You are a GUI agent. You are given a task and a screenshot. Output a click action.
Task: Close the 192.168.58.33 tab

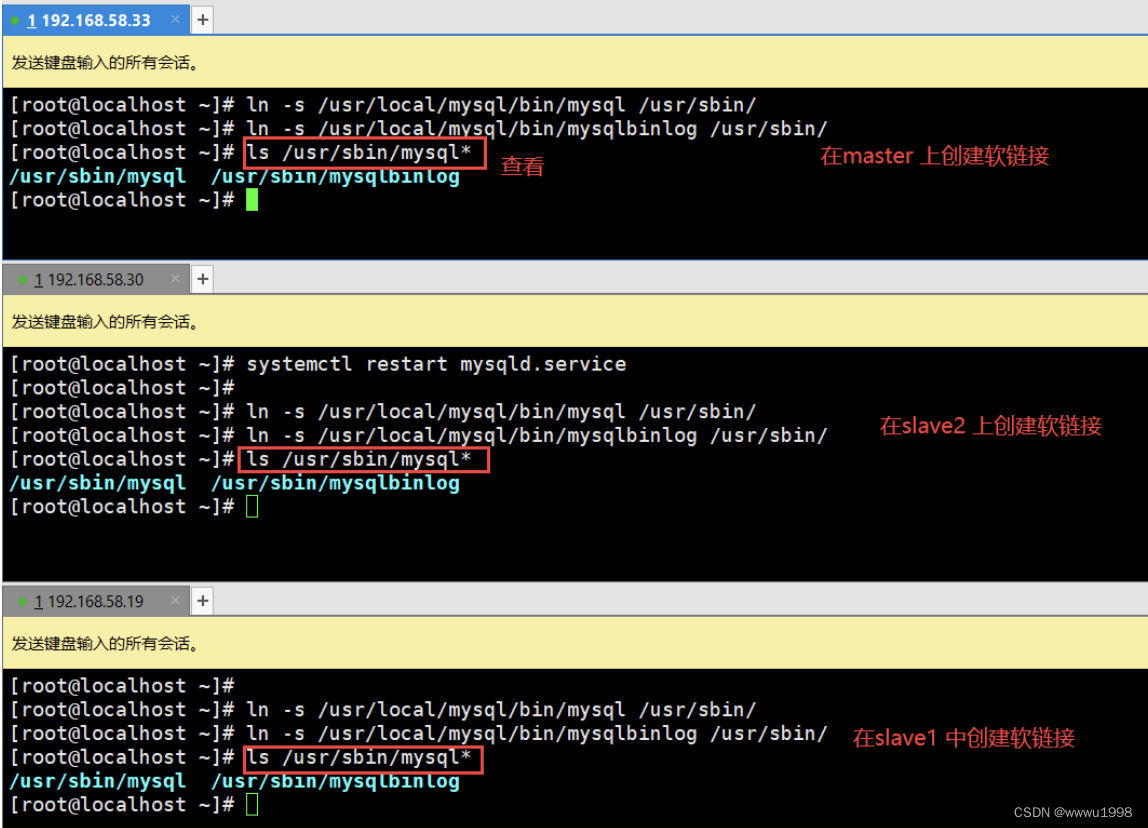click(x=175, y=20)
